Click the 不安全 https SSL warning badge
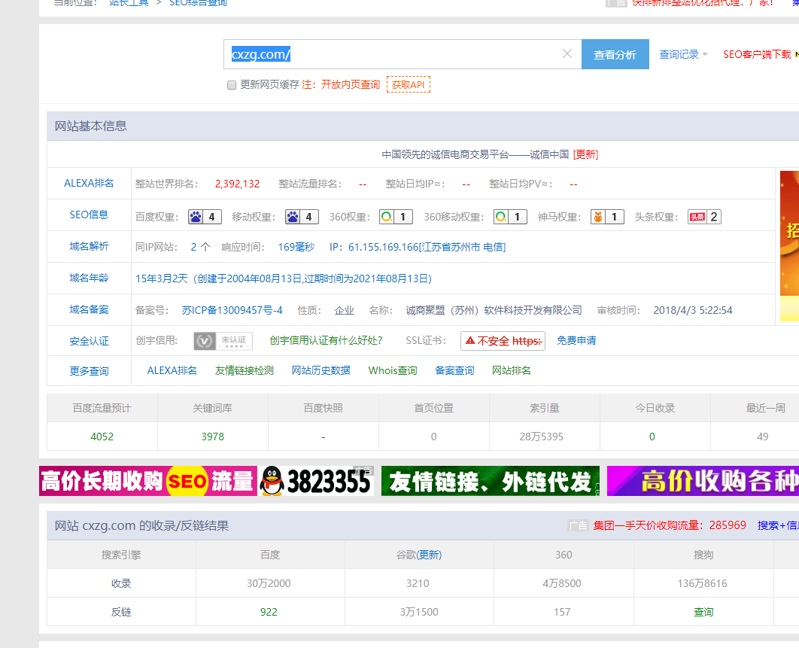 [x=503, y=341]
